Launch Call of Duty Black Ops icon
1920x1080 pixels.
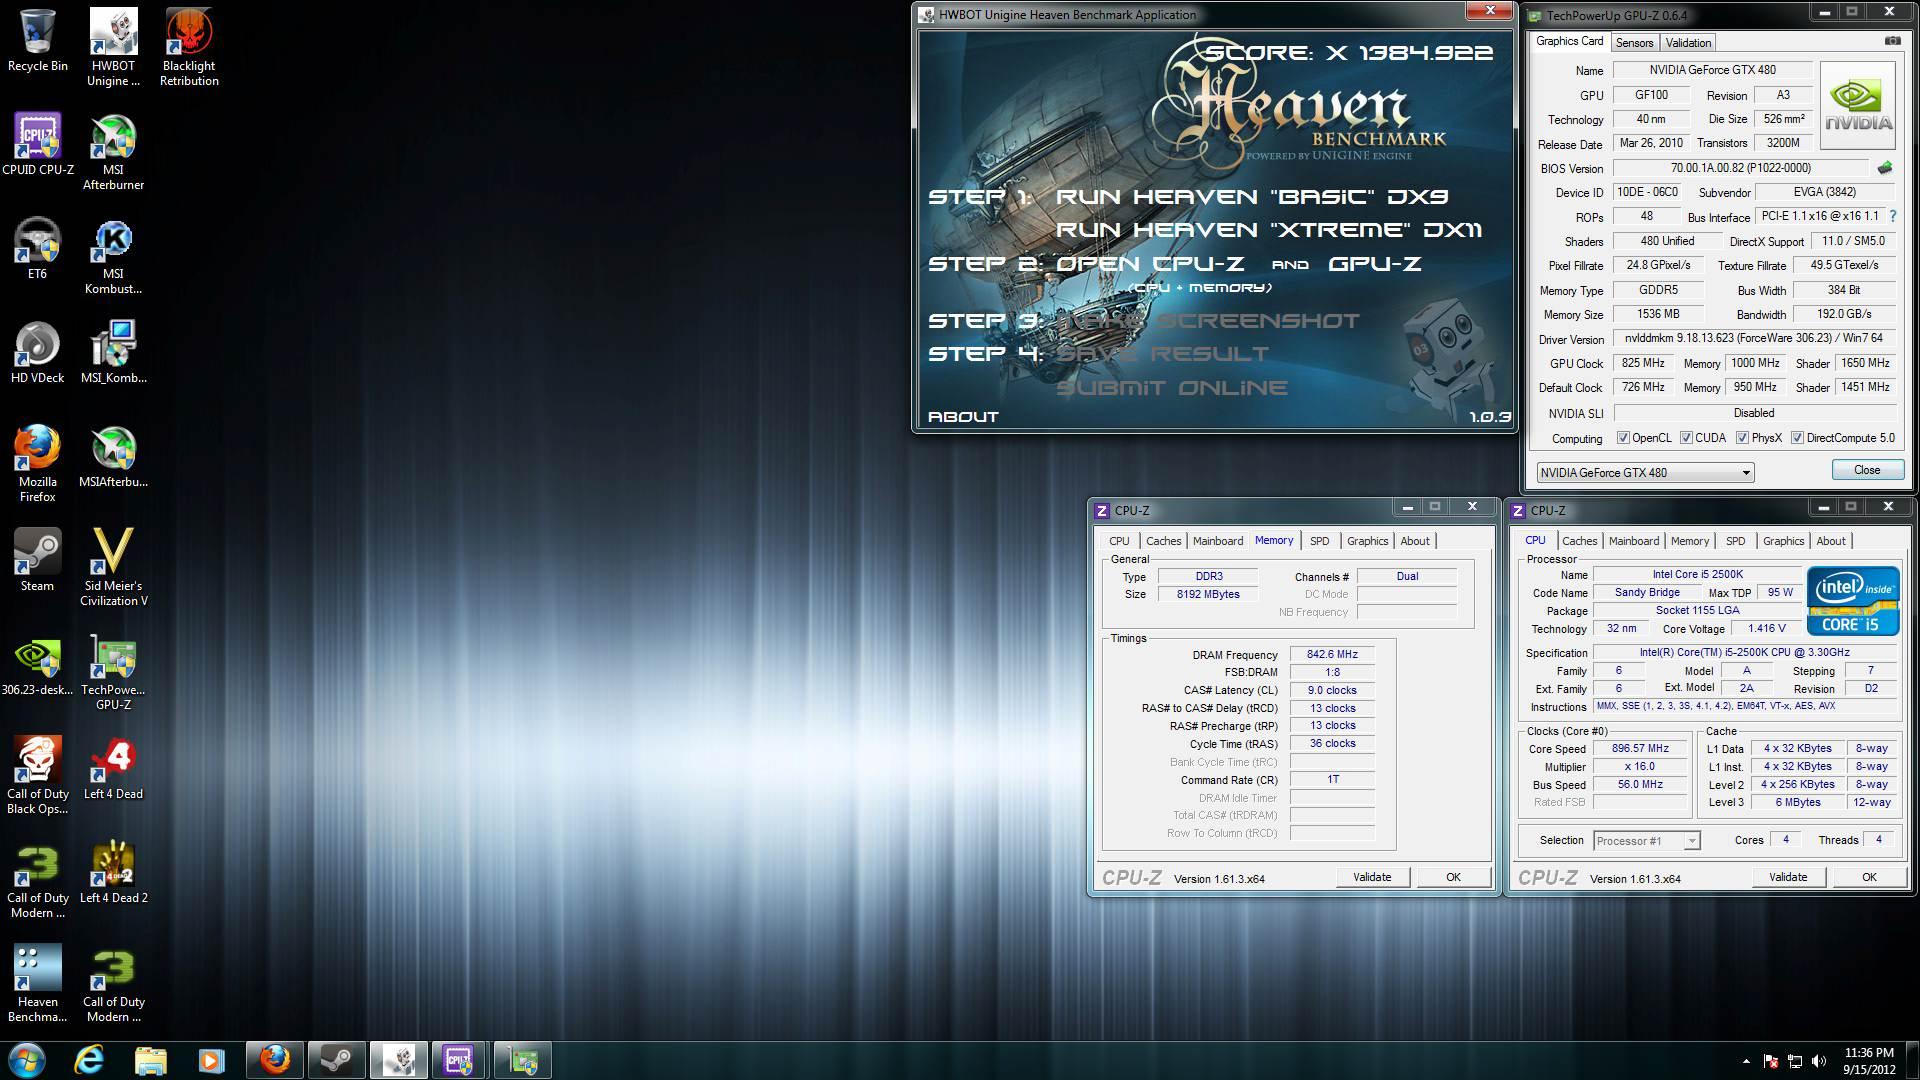click(38, 776)
